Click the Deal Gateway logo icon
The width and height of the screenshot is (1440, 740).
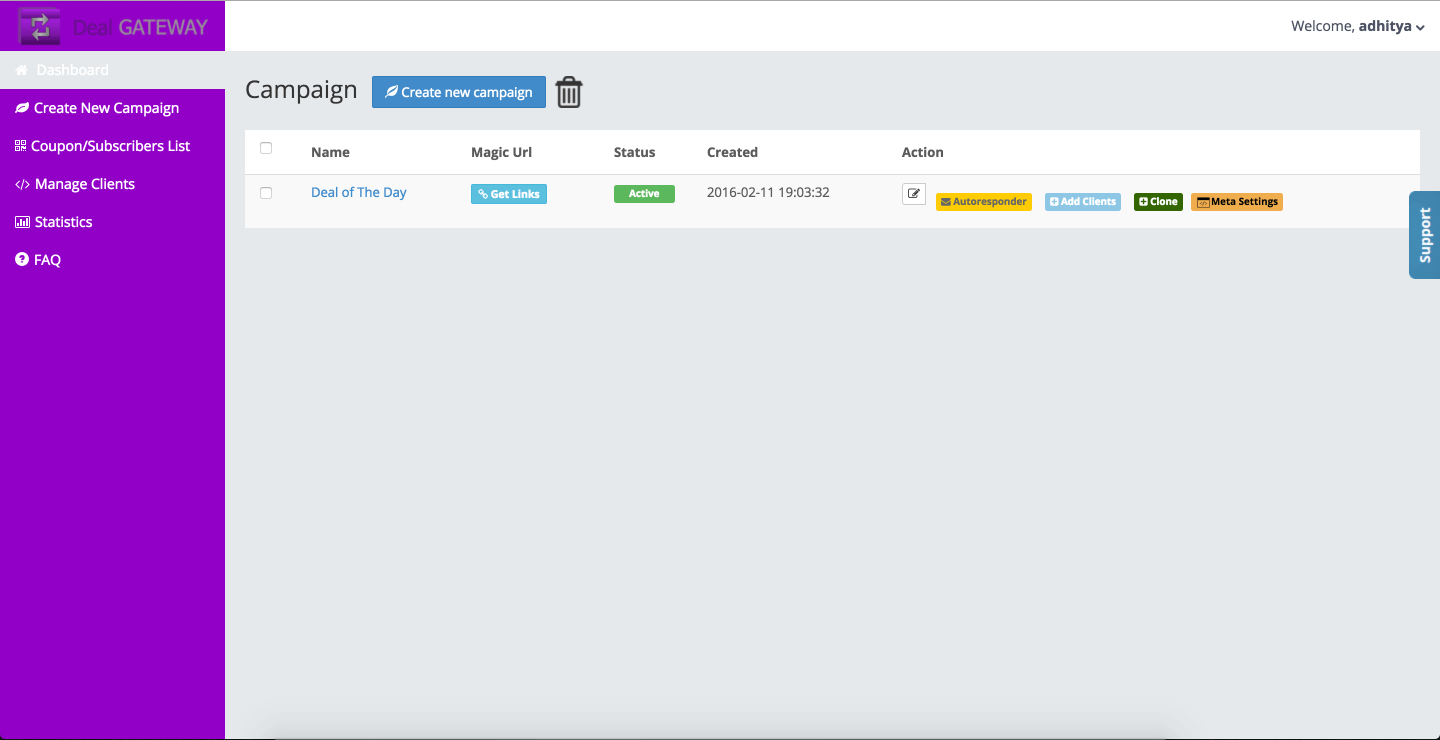click(x=40, y=27)
